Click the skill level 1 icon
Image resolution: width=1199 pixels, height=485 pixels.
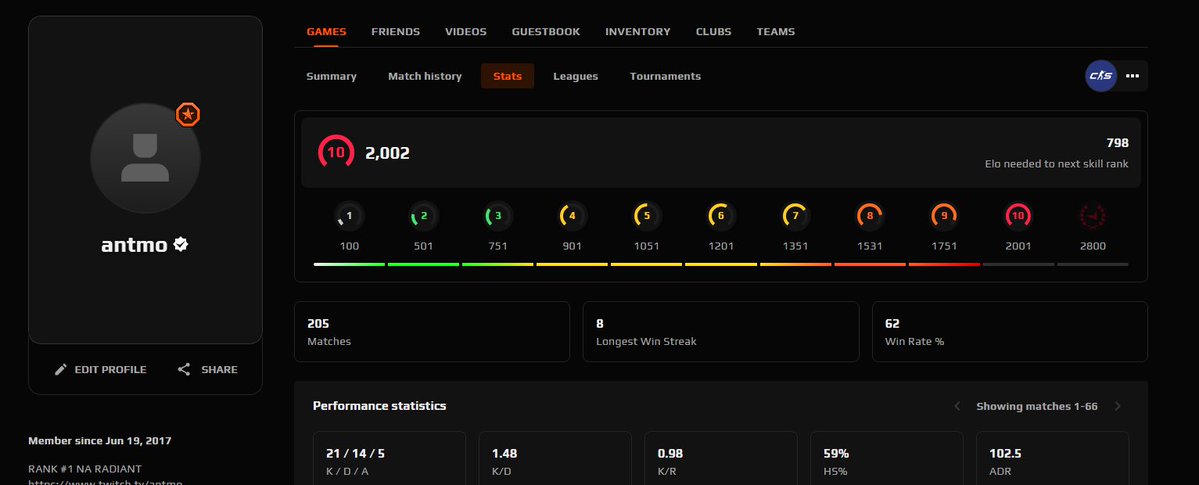click(x=349, y=216)
